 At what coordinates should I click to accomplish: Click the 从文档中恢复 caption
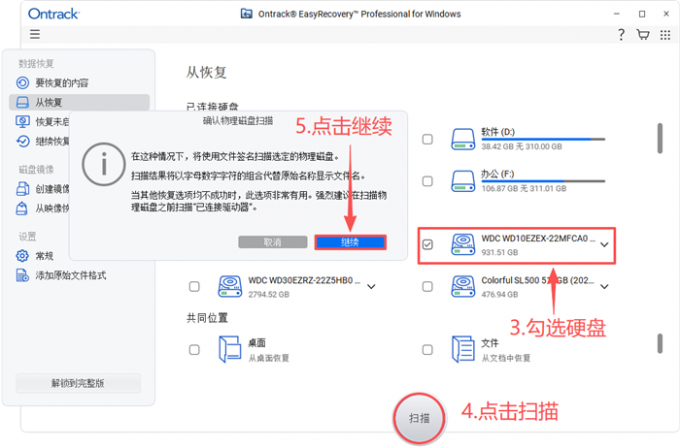[506, 358]
